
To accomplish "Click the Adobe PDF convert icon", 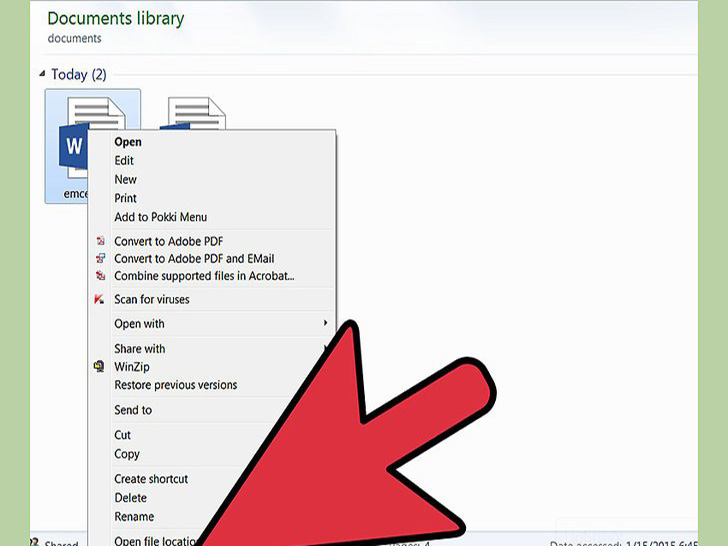I will (x=100, y=241).
